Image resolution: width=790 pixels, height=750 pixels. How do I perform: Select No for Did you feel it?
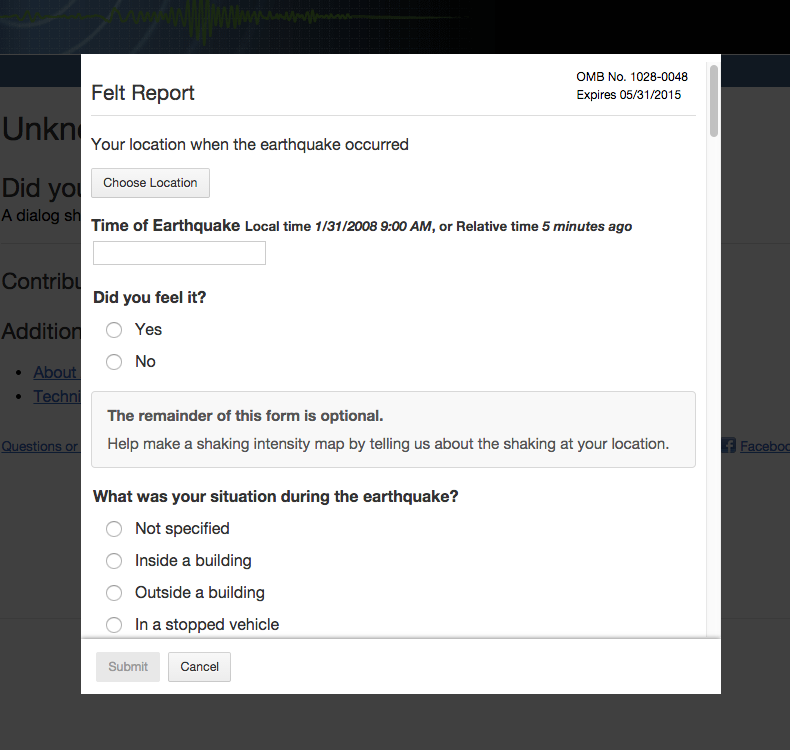click(x=114, y=362)
